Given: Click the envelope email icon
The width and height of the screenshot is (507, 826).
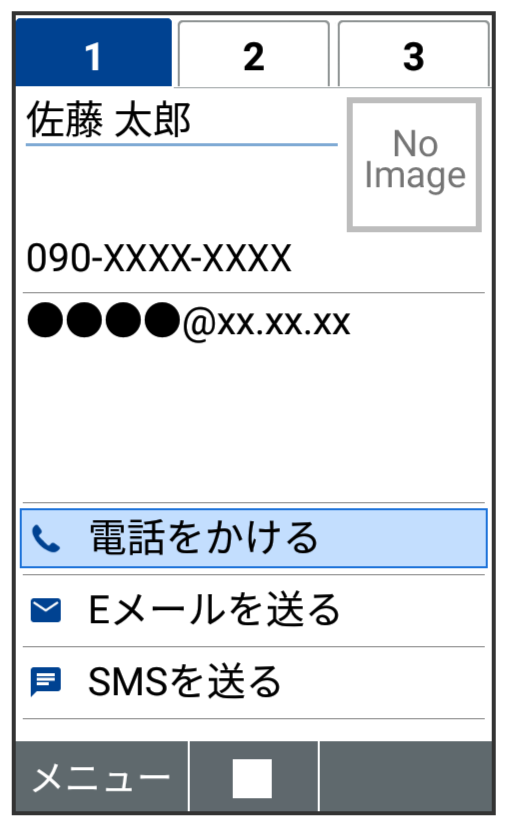Looking at the screenshot, I should pos(46,610).
